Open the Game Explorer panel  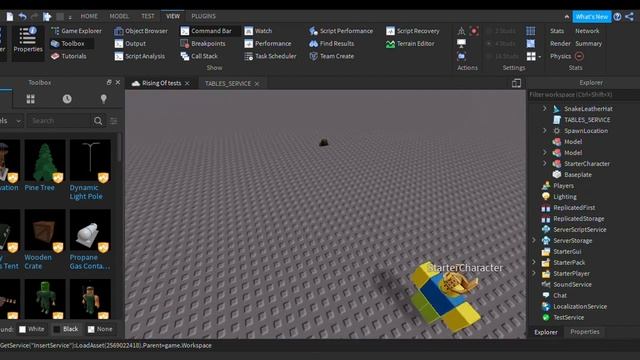pyautogui.click(x=76, y=31)
